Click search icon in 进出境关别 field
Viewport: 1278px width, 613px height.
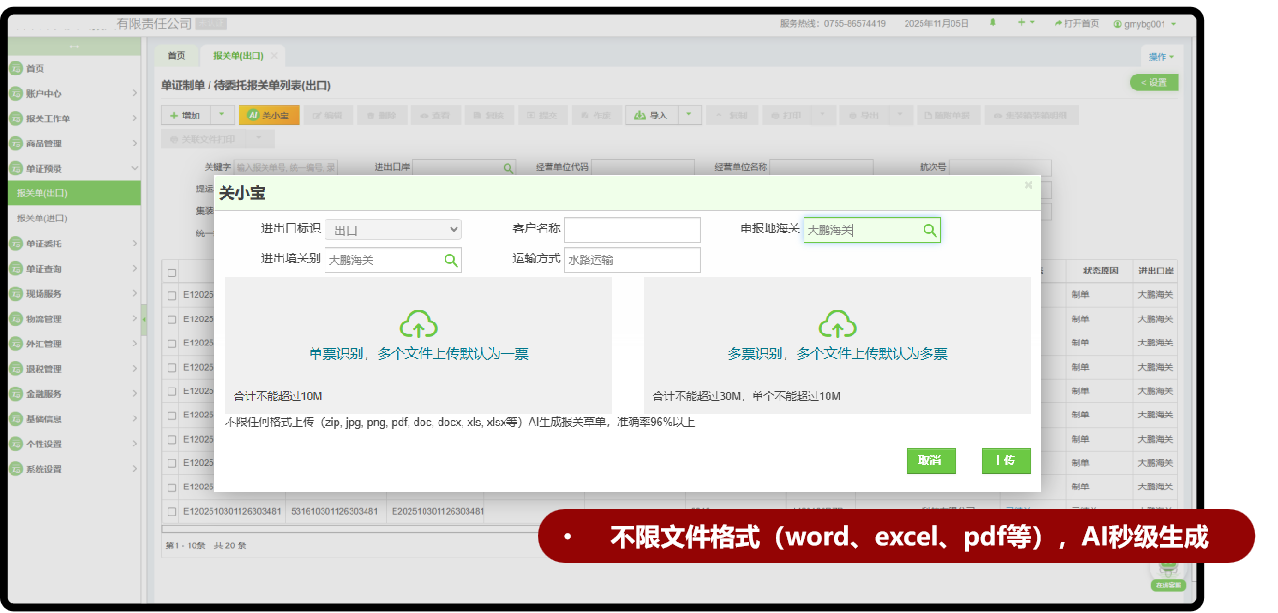(451, 260)
